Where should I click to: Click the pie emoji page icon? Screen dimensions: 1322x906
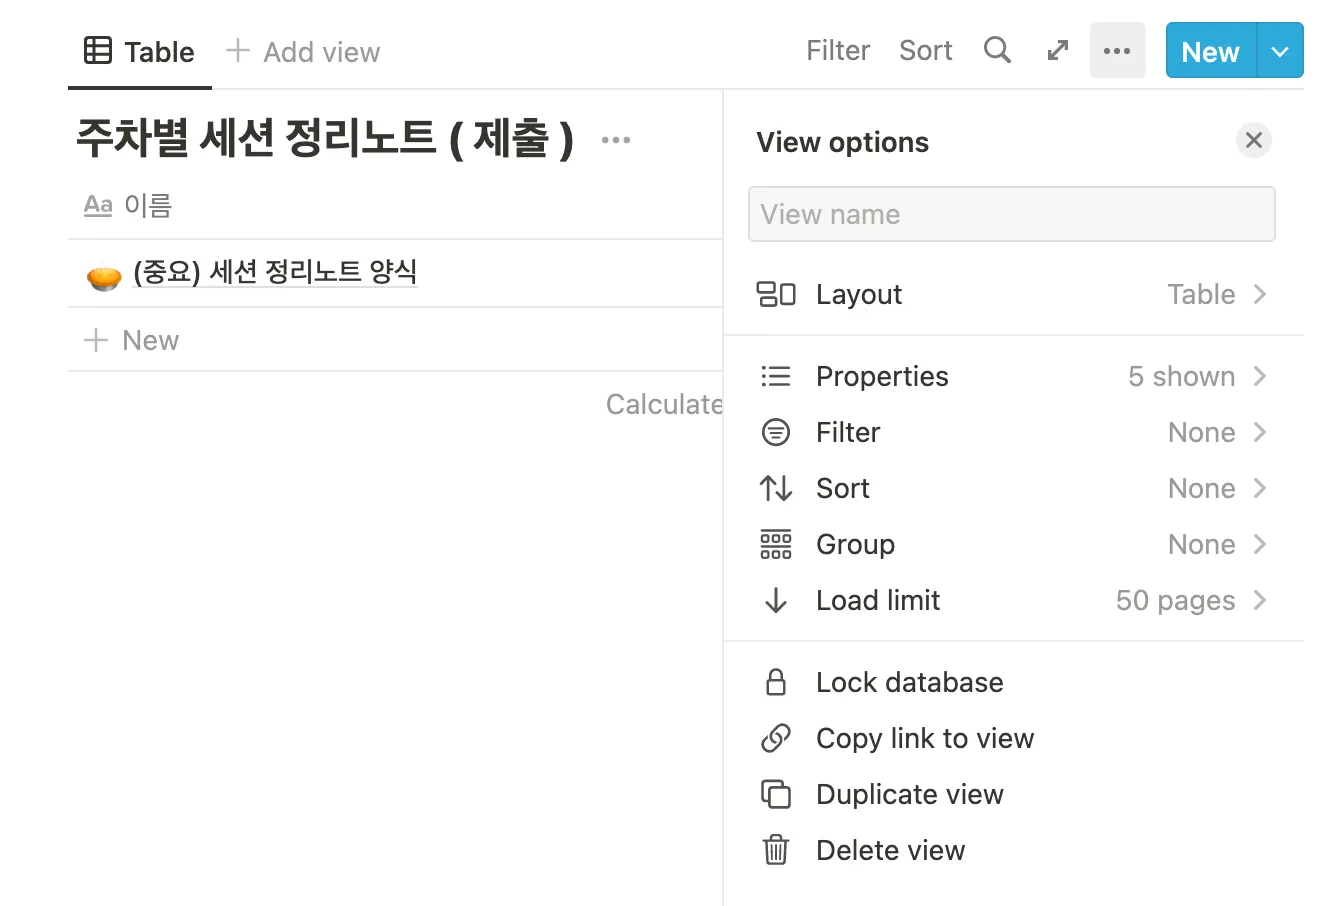click(x=104, y=274)
